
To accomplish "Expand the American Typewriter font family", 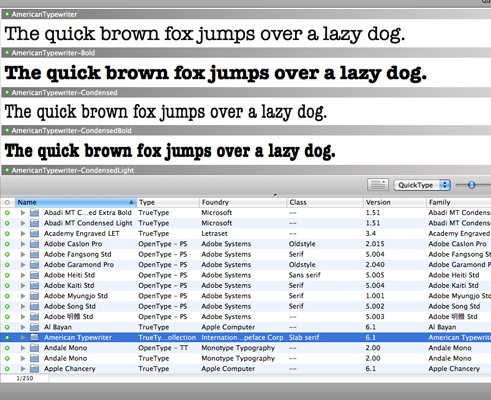I will [x=23, y=337].
